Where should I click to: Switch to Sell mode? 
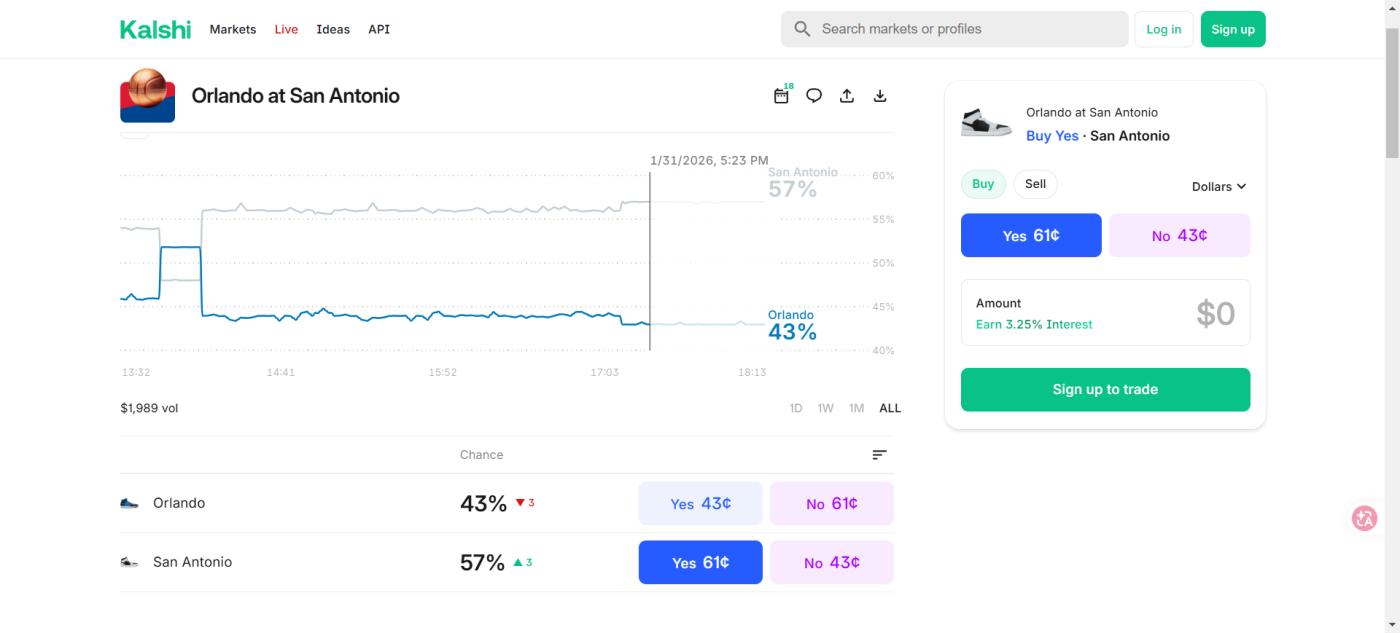coord(1035,184)
